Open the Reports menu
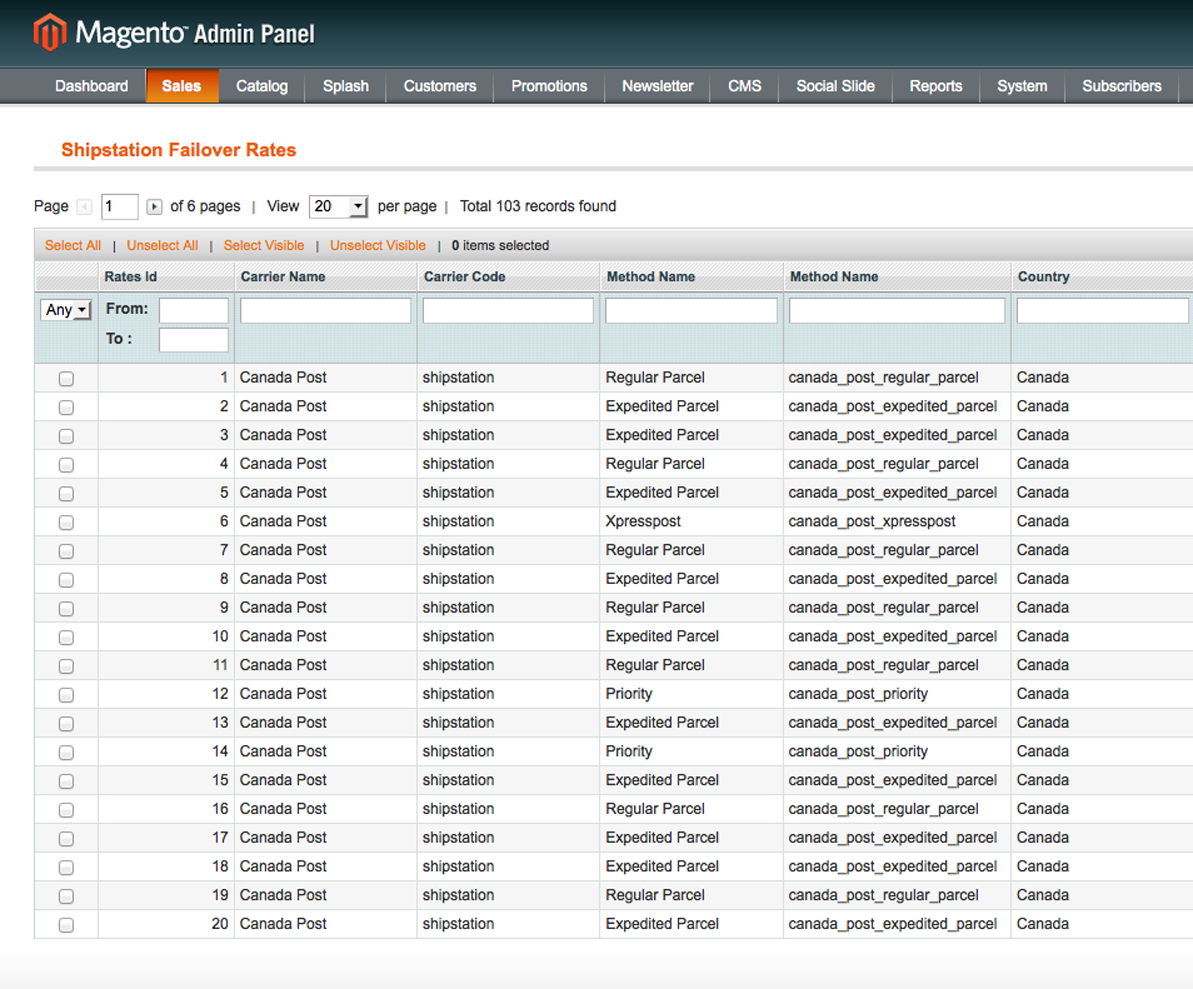This screenshot has width=1193, height=989. click(x=936, y=86)
